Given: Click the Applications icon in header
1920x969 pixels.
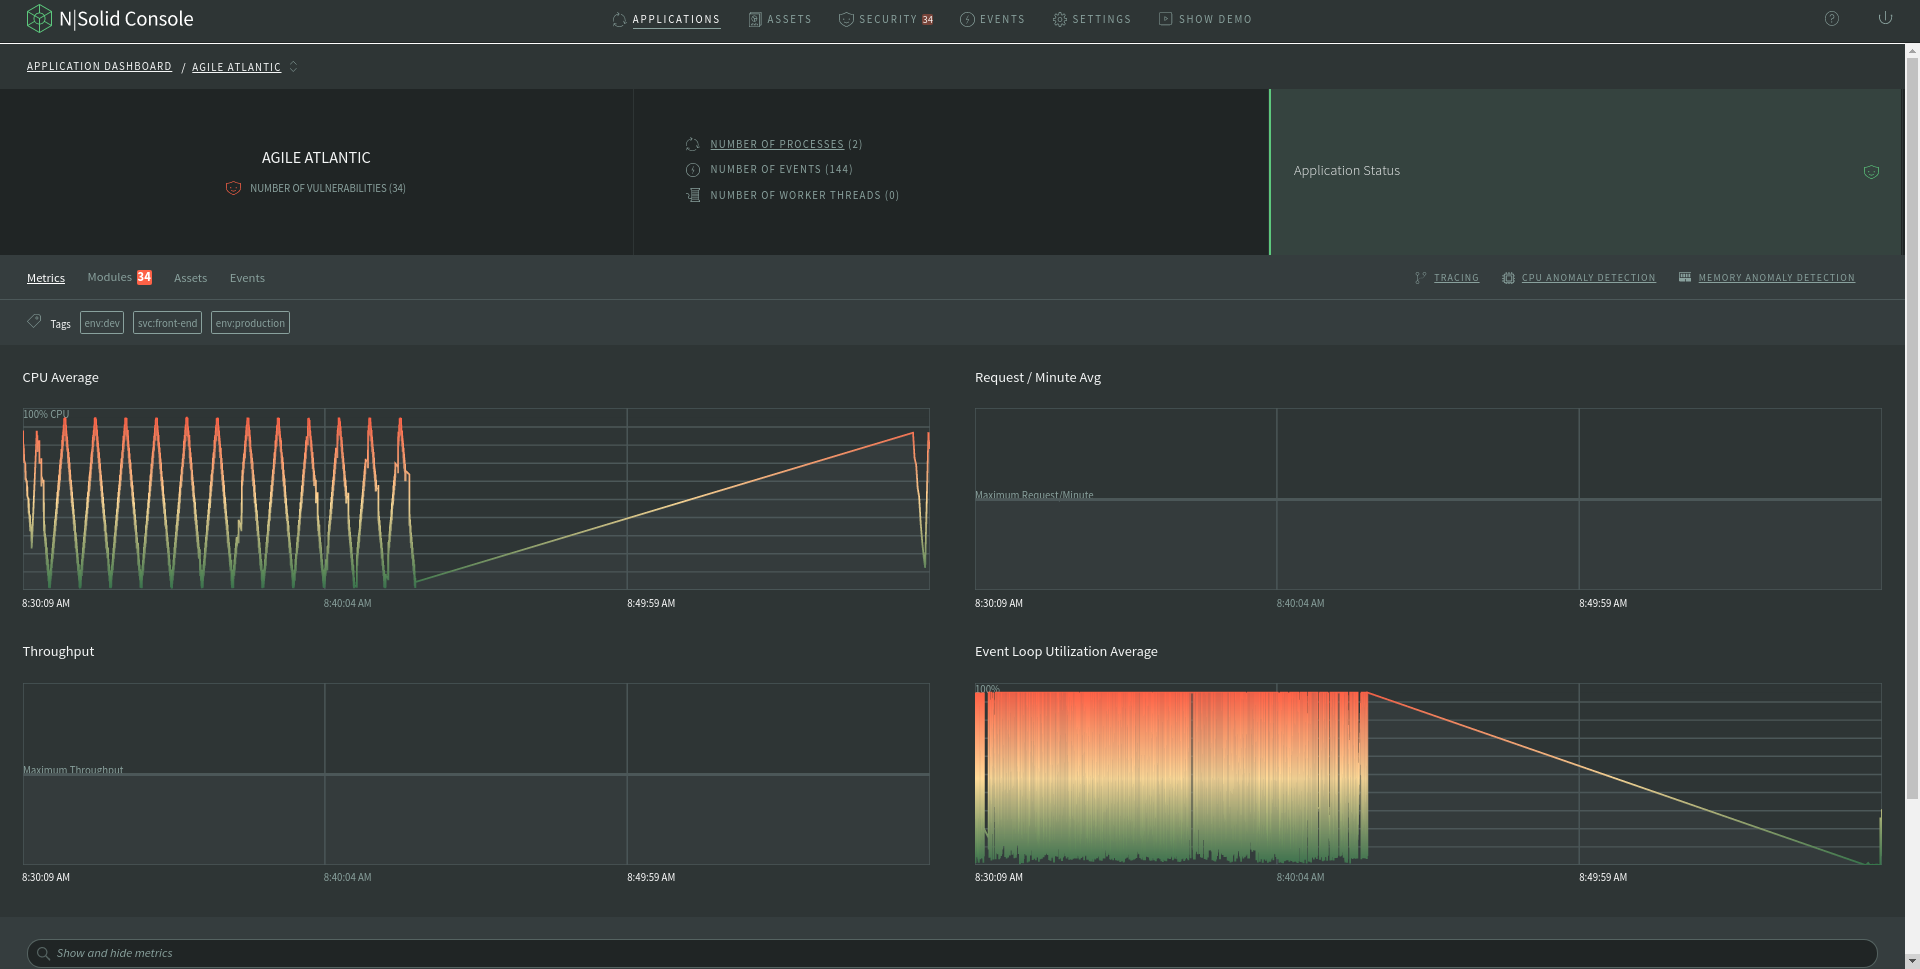Looking at the screenshot, I should click(619, 20).
